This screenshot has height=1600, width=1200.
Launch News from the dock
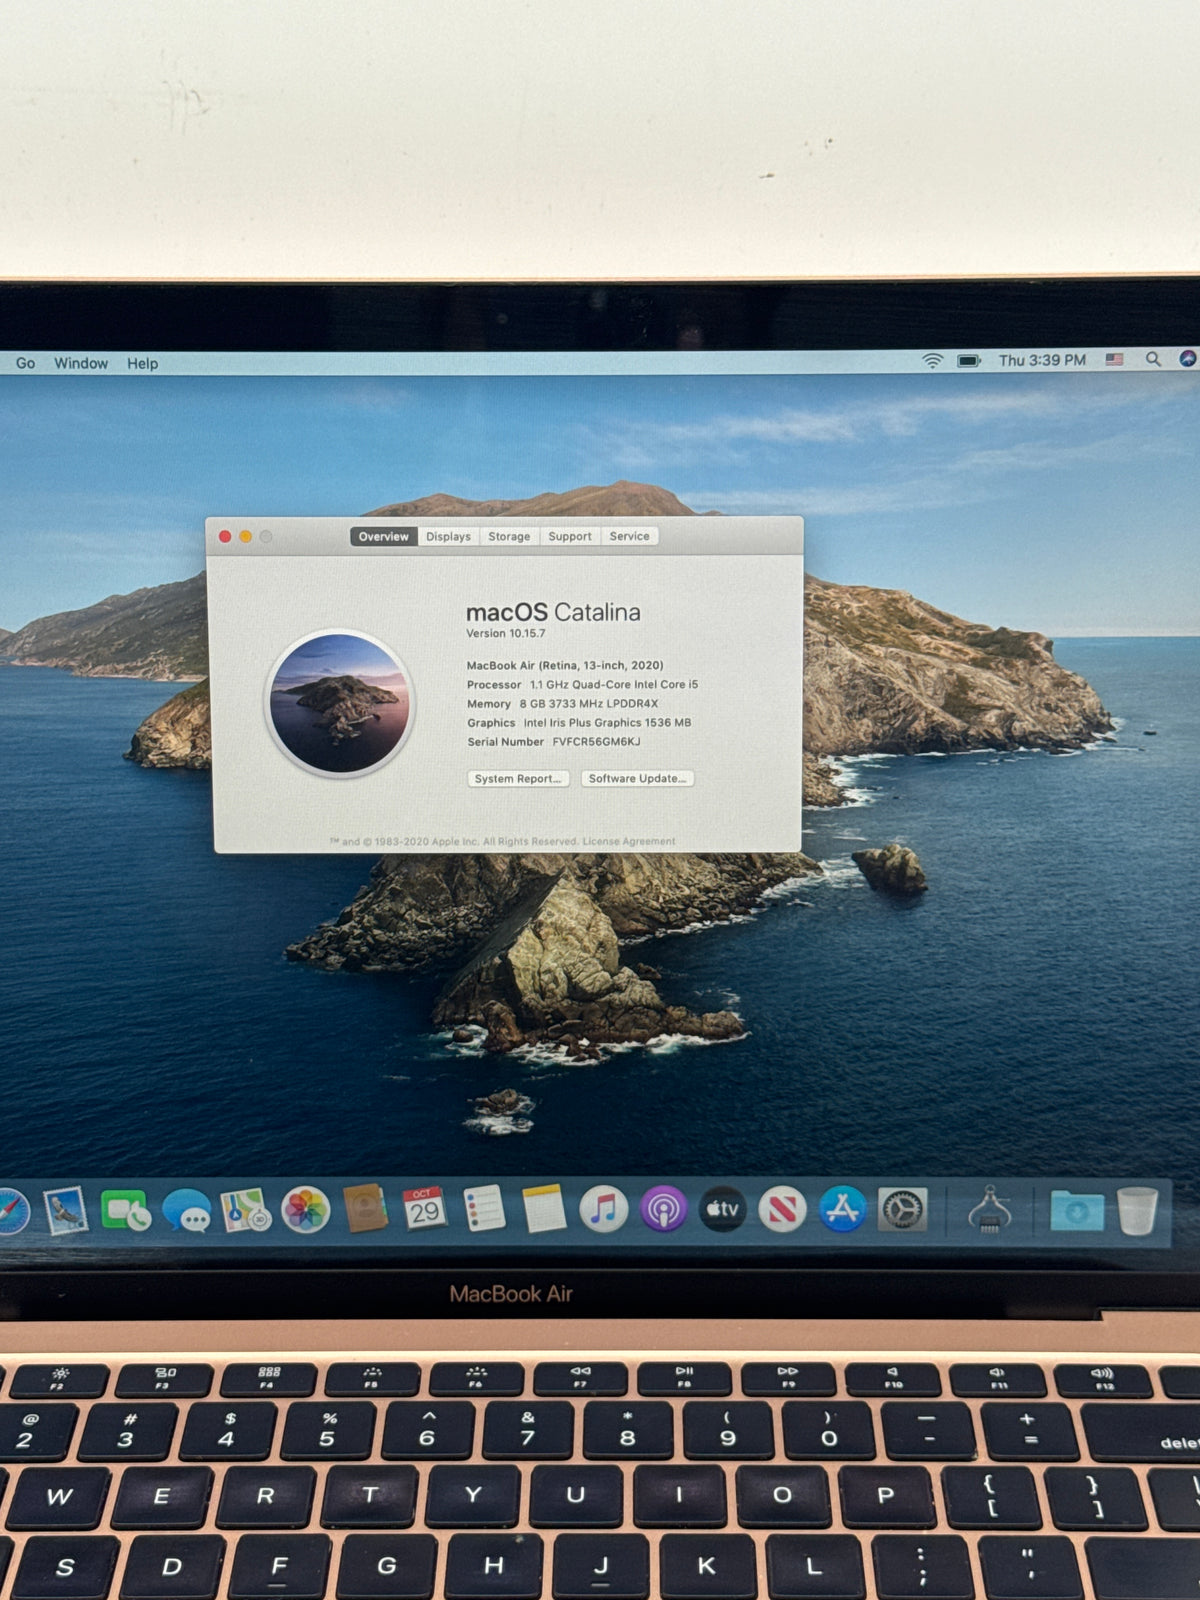[783, 1210]
